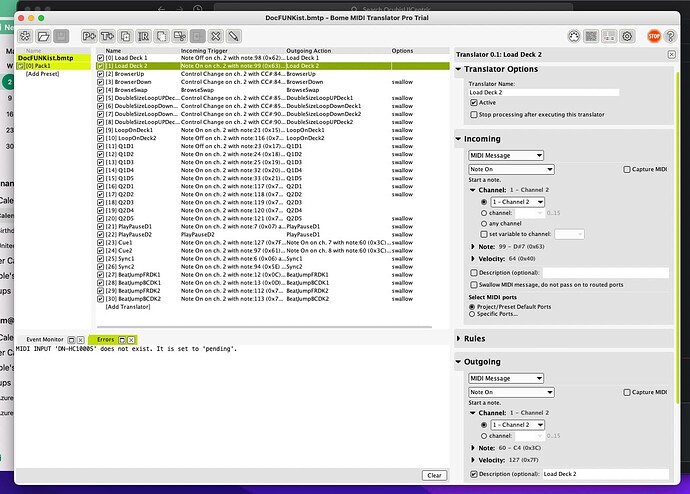
Task: Select the 'any channel' radio button
Action: click(484, 223)
